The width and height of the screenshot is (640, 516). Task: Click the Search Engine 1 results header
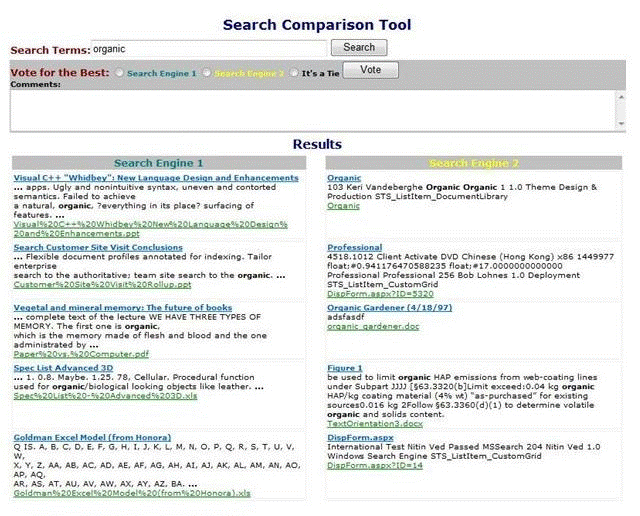click(x=159, y=163)
